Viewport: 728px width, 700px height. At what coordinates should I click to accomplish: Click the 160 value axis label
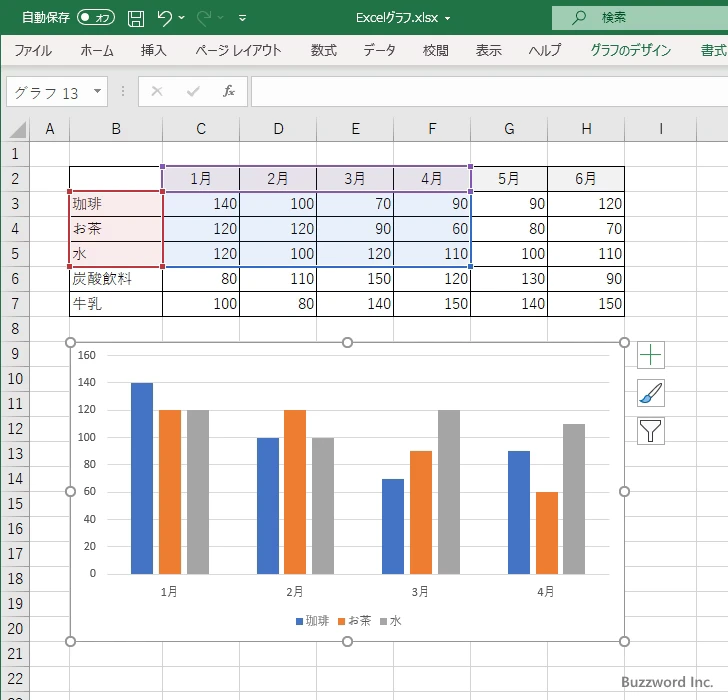[x=86, y=355]
